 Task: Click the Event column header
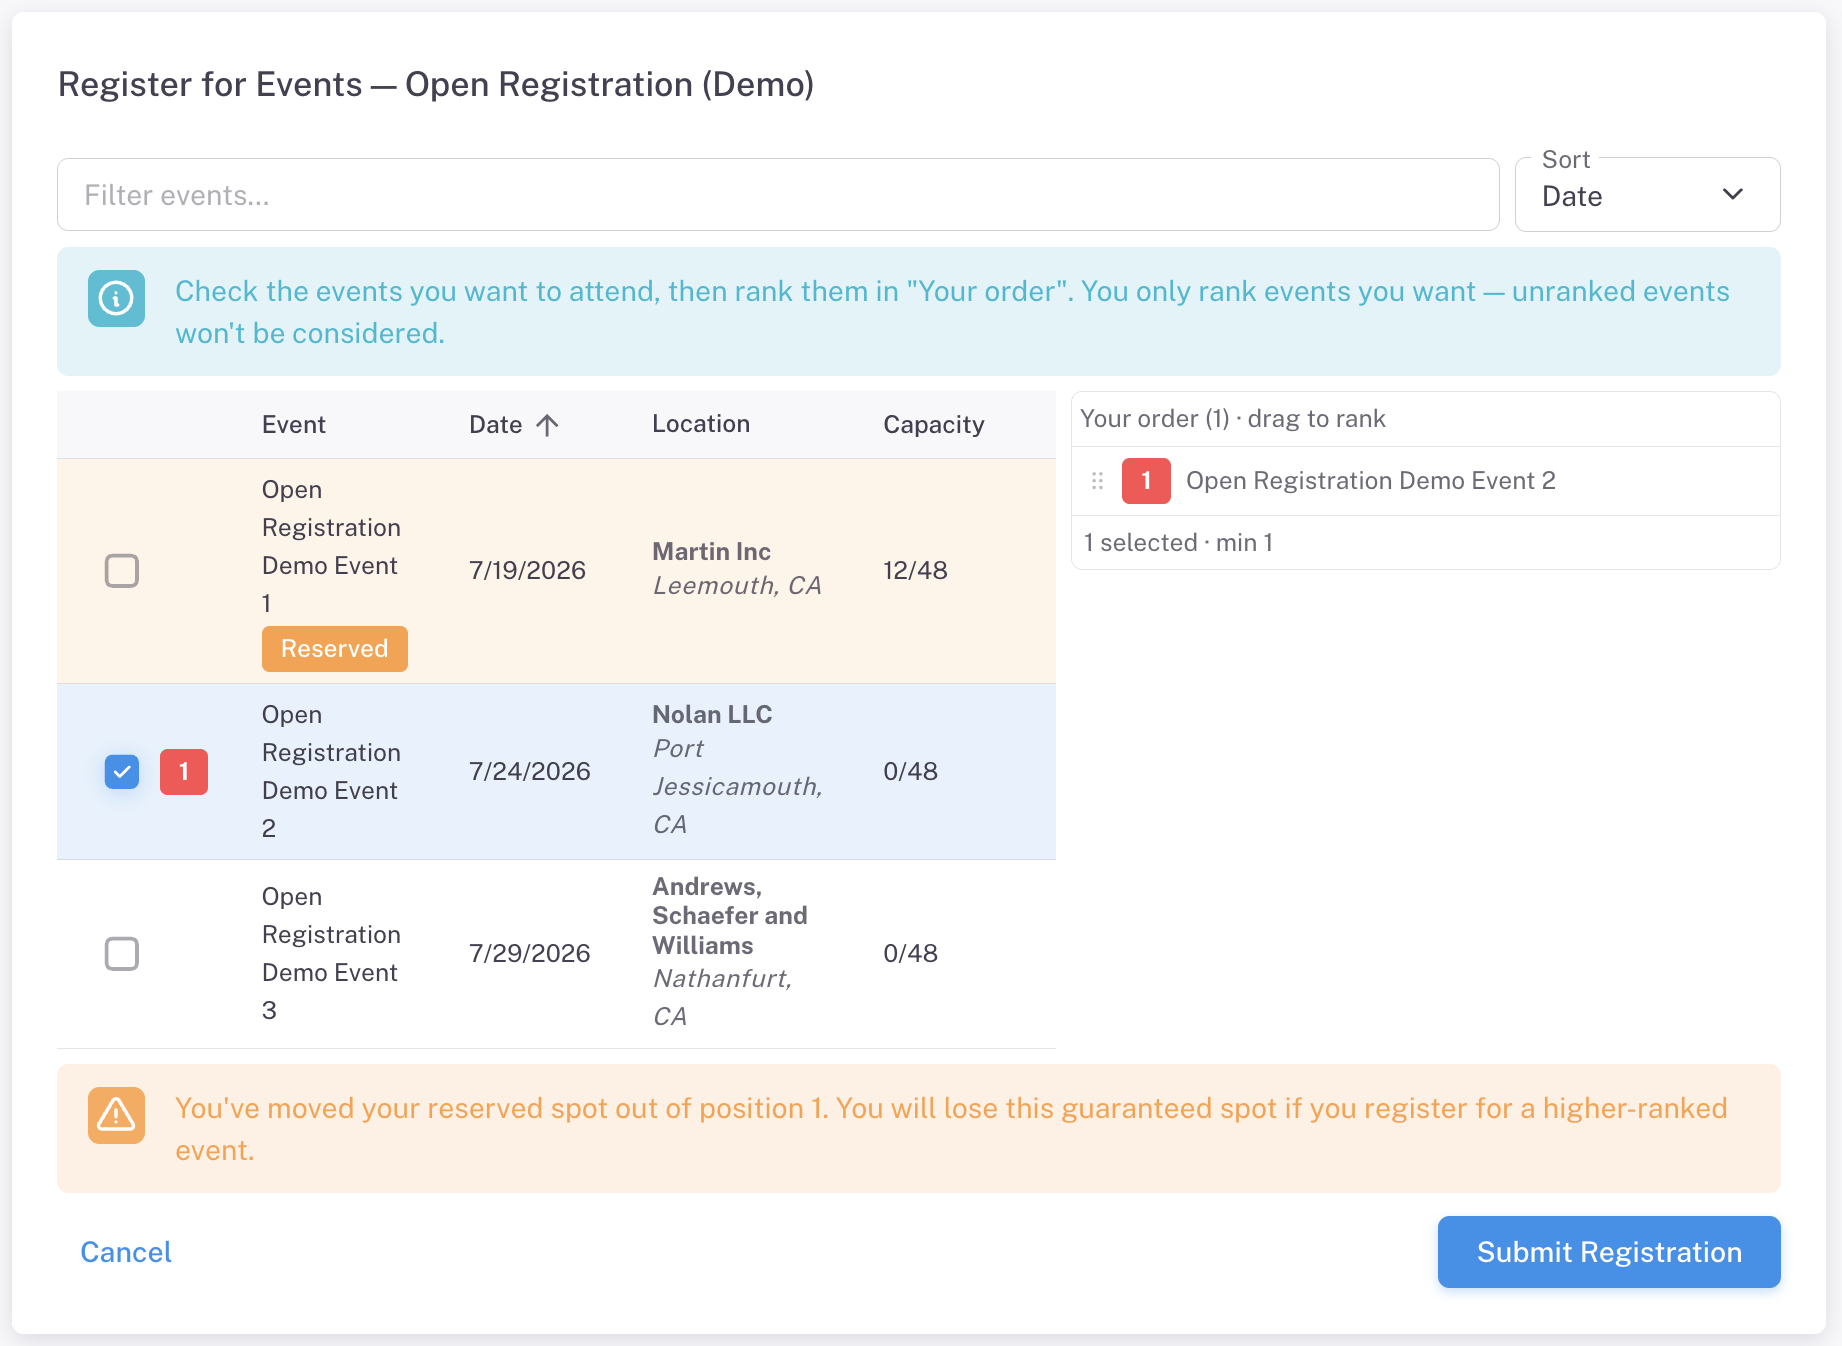coord(294,425)
